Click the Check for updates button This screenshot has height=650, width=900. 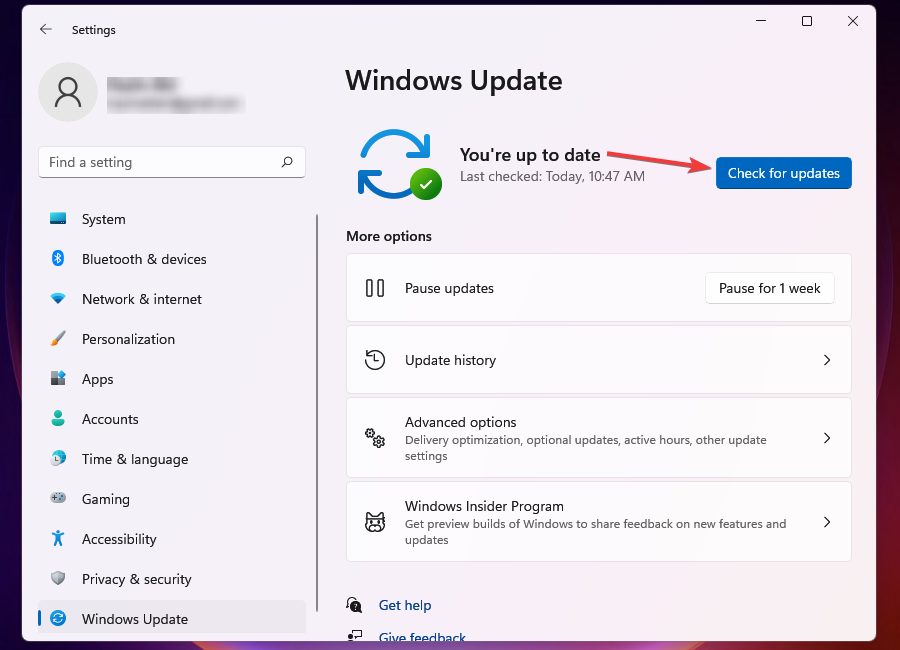click(783, 173)
